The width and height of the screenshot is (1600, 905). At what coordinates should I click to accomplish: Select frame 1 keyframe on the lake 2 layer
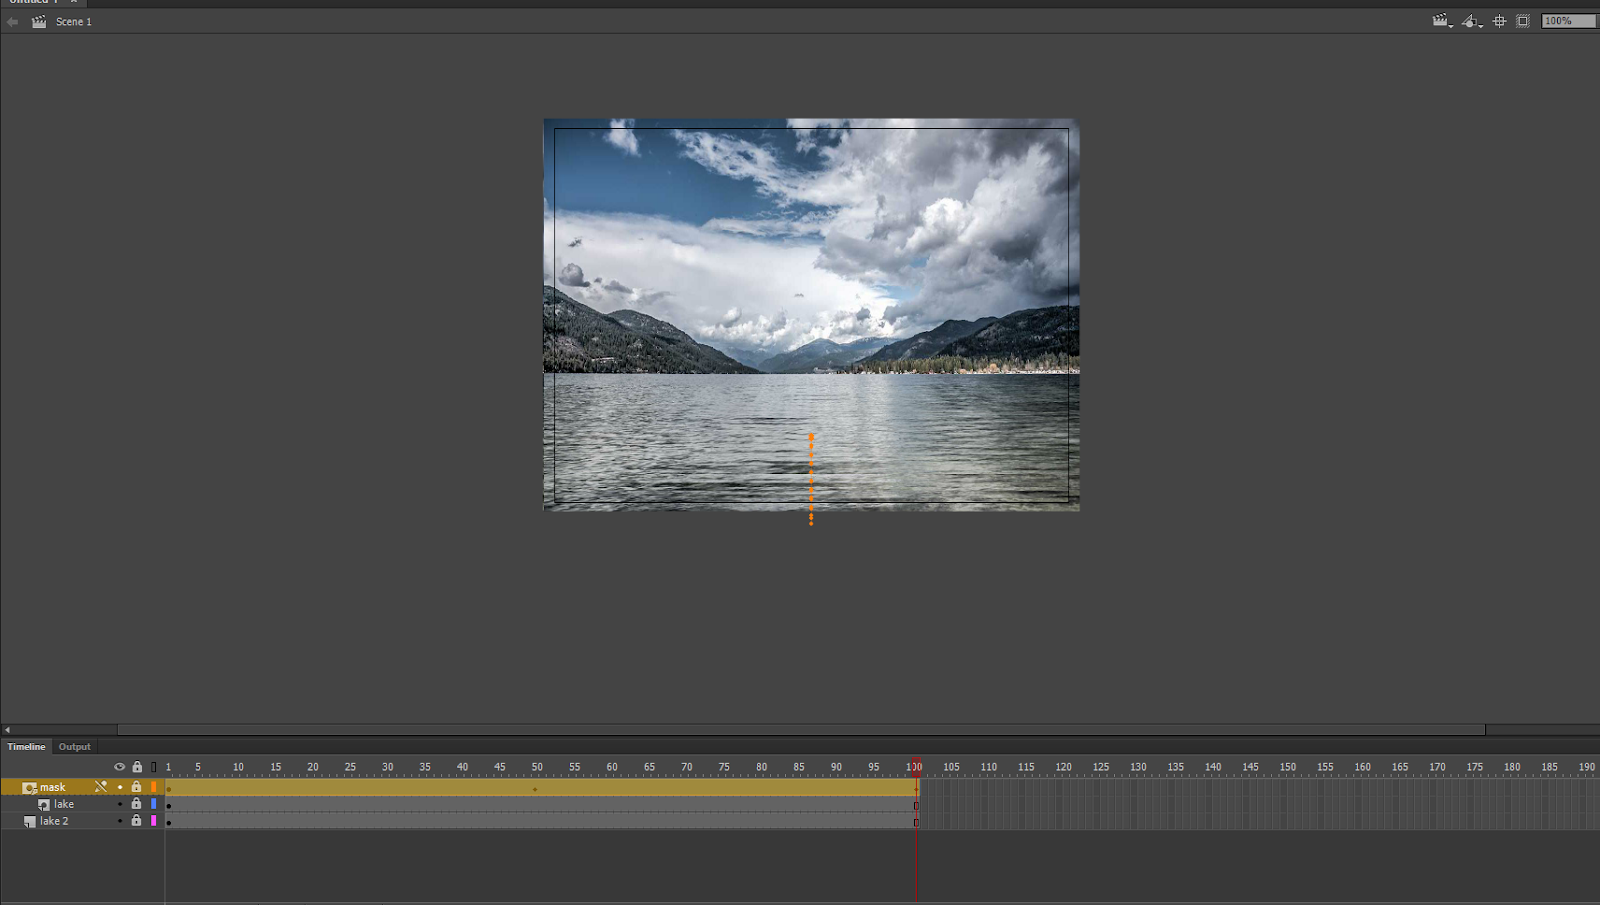click(x=169, y=822)
